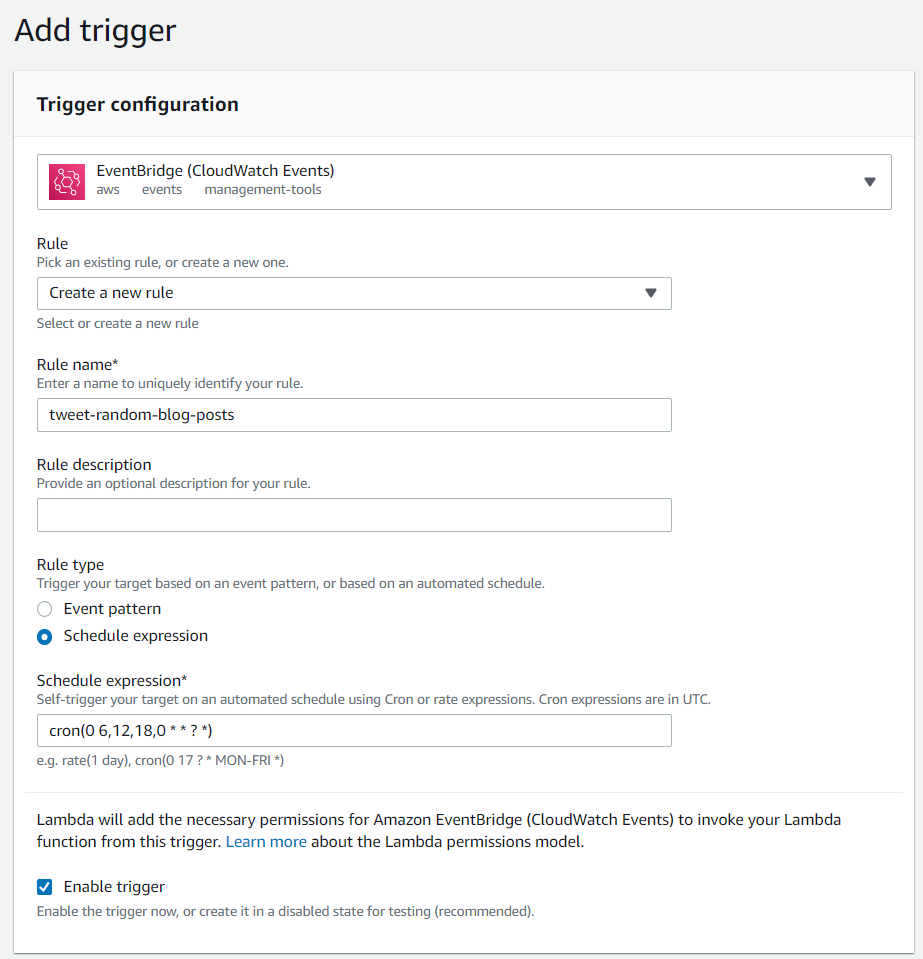Open the Create a new rule combo box
The width and height of the screenshot is (923, 959).
tap(354, 294)
